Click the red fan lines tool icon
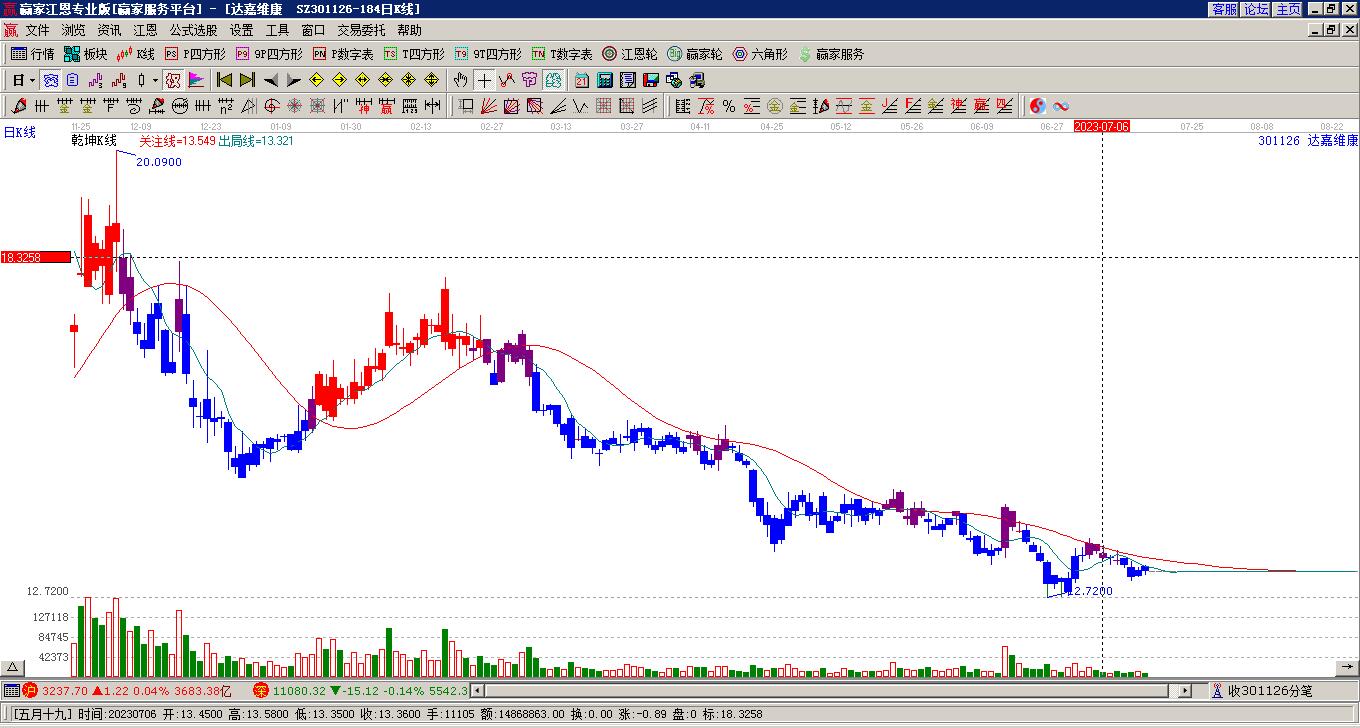The image size is (1360, 728). 489,106
